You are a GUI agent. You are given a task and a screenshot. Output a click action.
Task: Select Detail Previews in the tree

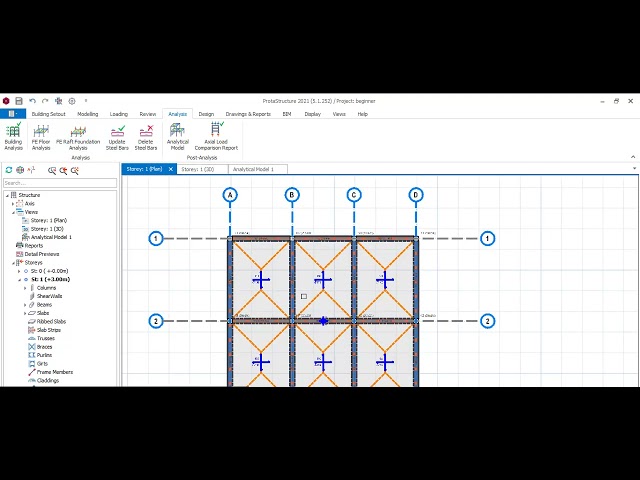pos(42,254)
